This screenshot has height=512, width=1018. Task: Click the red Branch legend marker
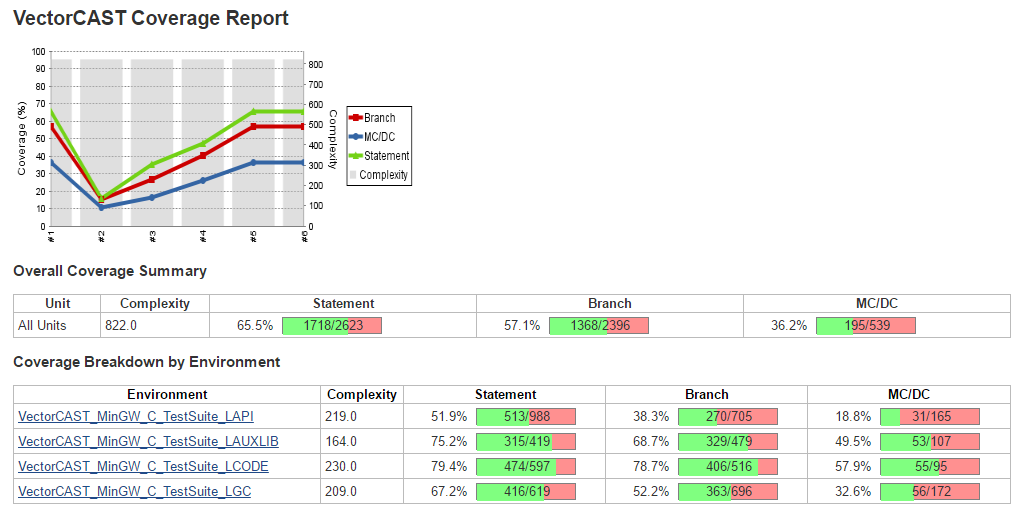[x=356, y=117]
